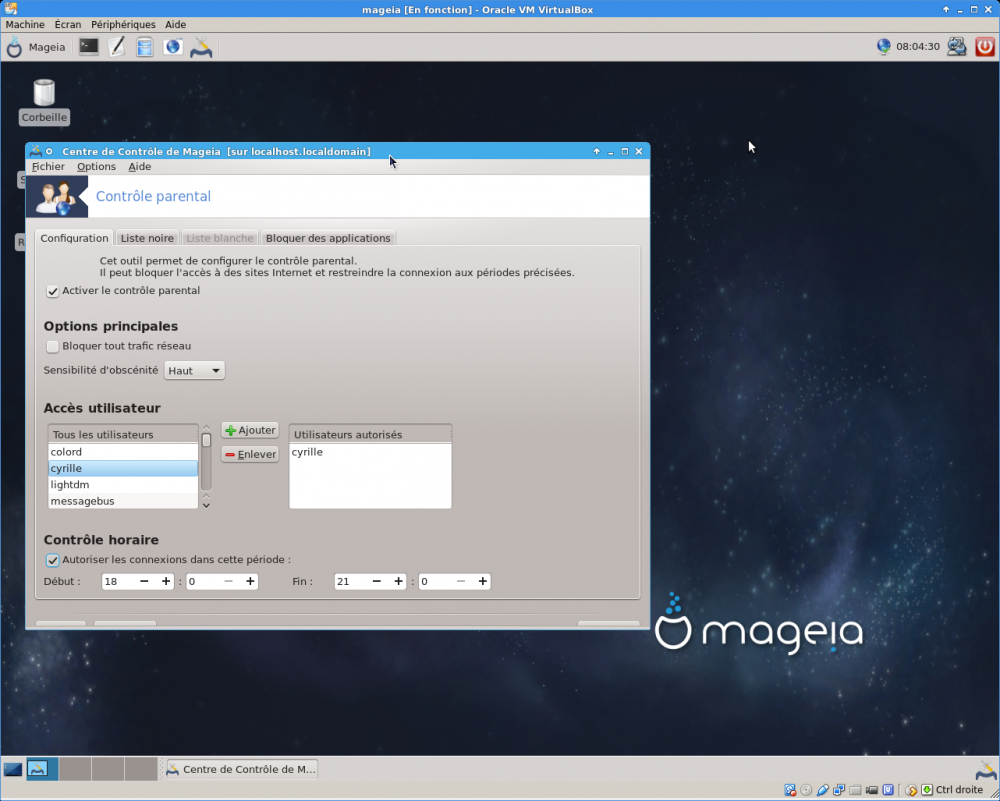
Task: Switch to Bloquer des applications tab
Action: pos(328,238)
